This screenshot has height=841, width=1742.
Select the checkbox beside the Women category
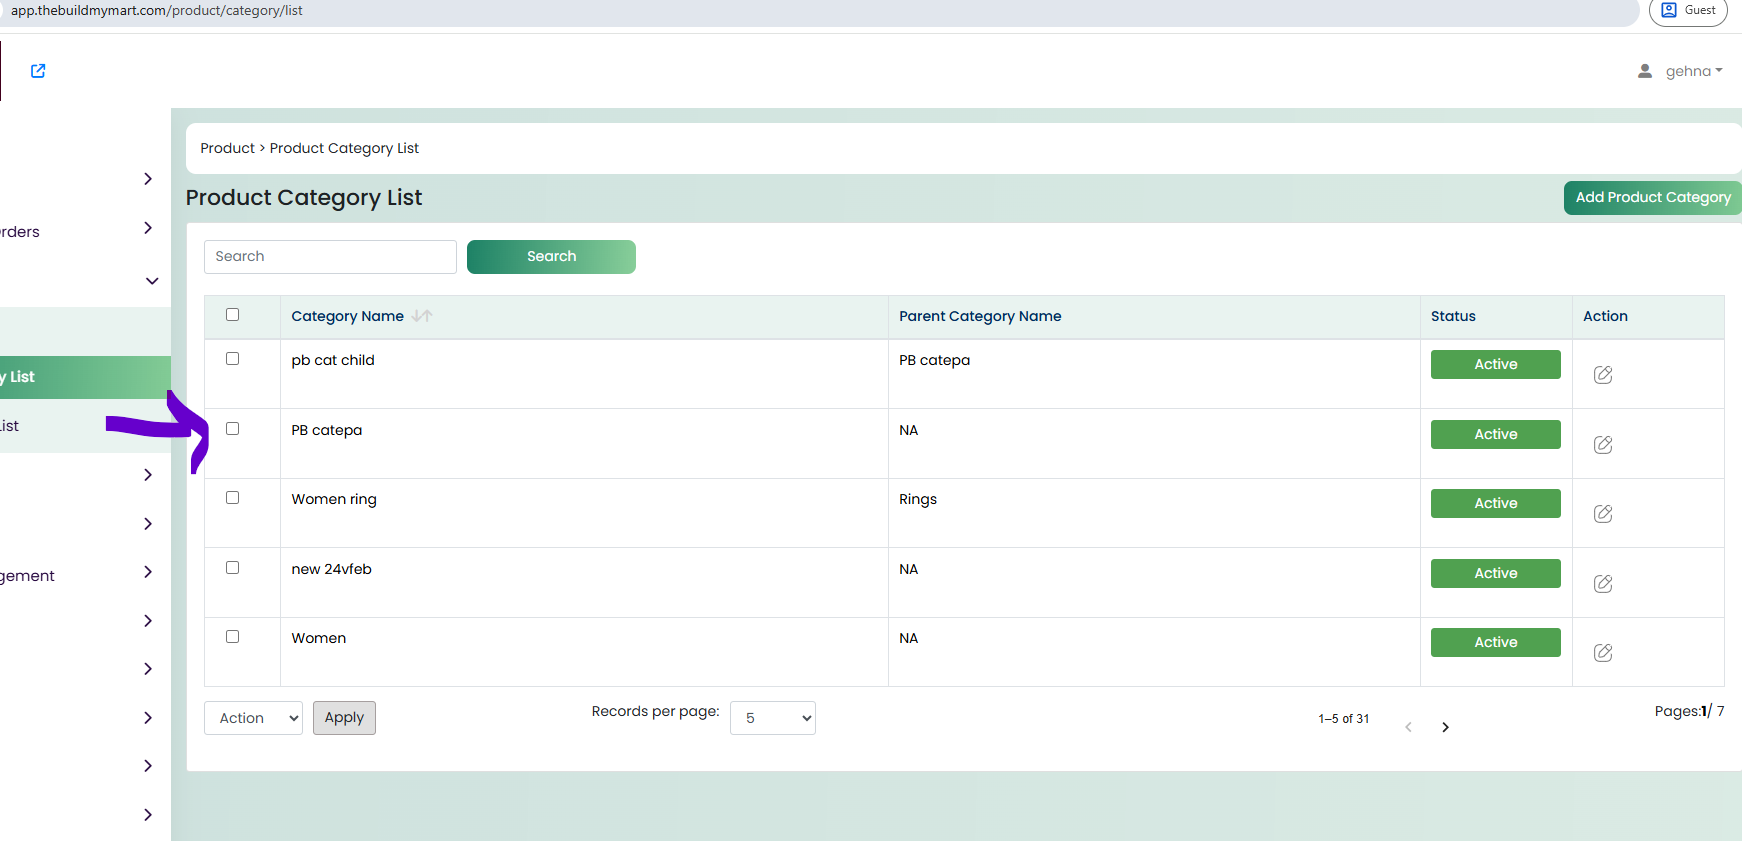click(233, 637)
